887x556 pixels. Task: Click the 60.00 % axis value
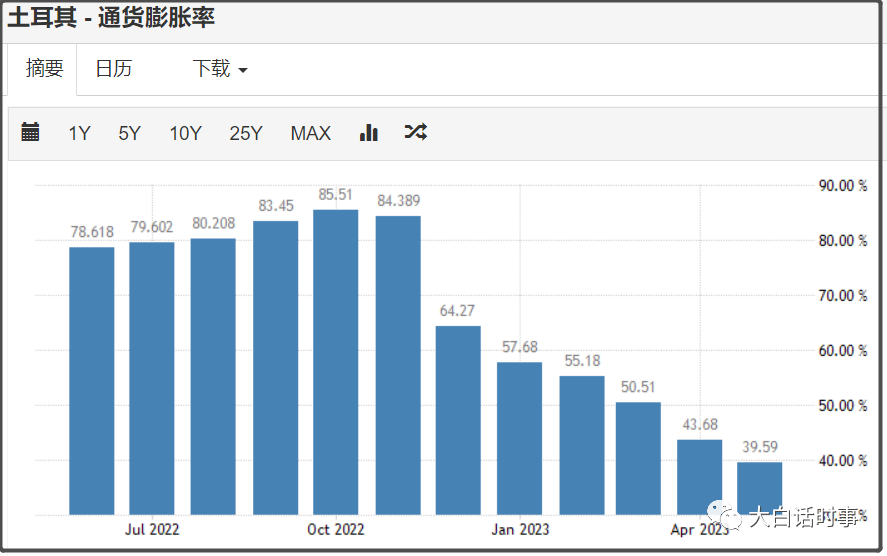[x=843, y=351]
